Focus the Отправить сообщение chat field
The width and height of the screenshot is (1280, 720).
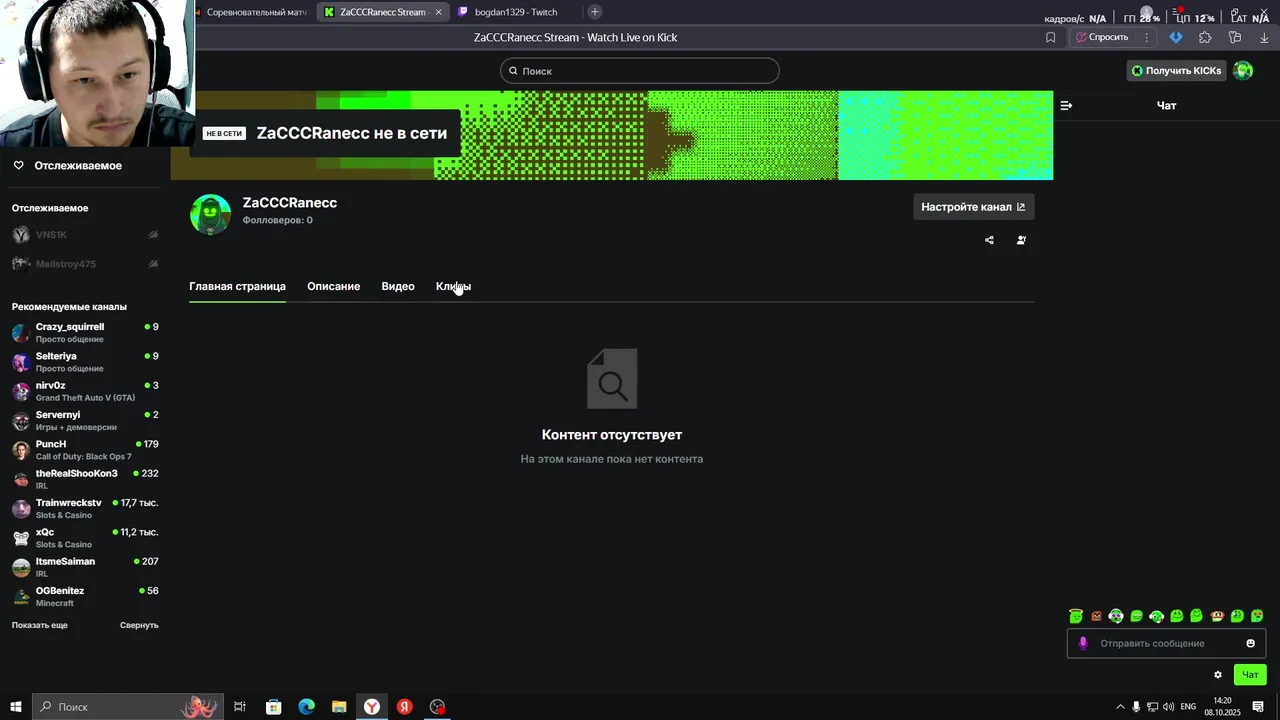(x=1166, y=643)
